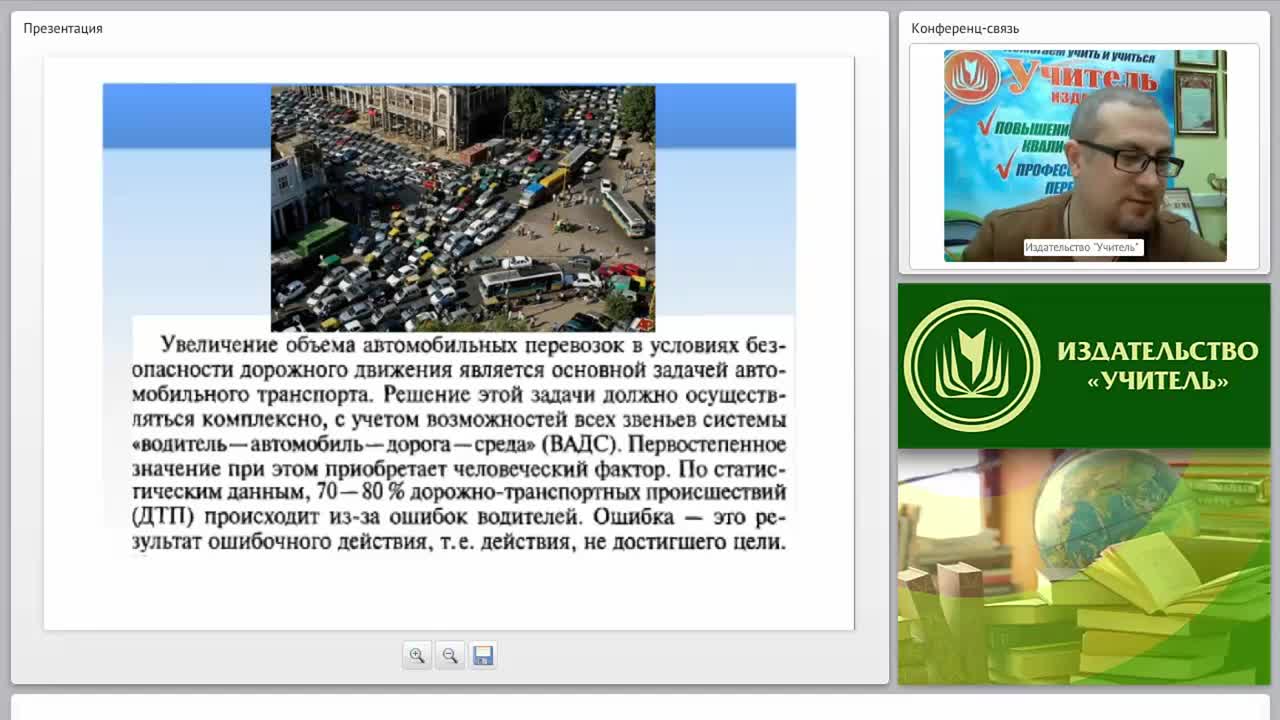Click the 70—80 % statistic in slide text
This screenshot has width=1280, height=720.
pos(361,493)
